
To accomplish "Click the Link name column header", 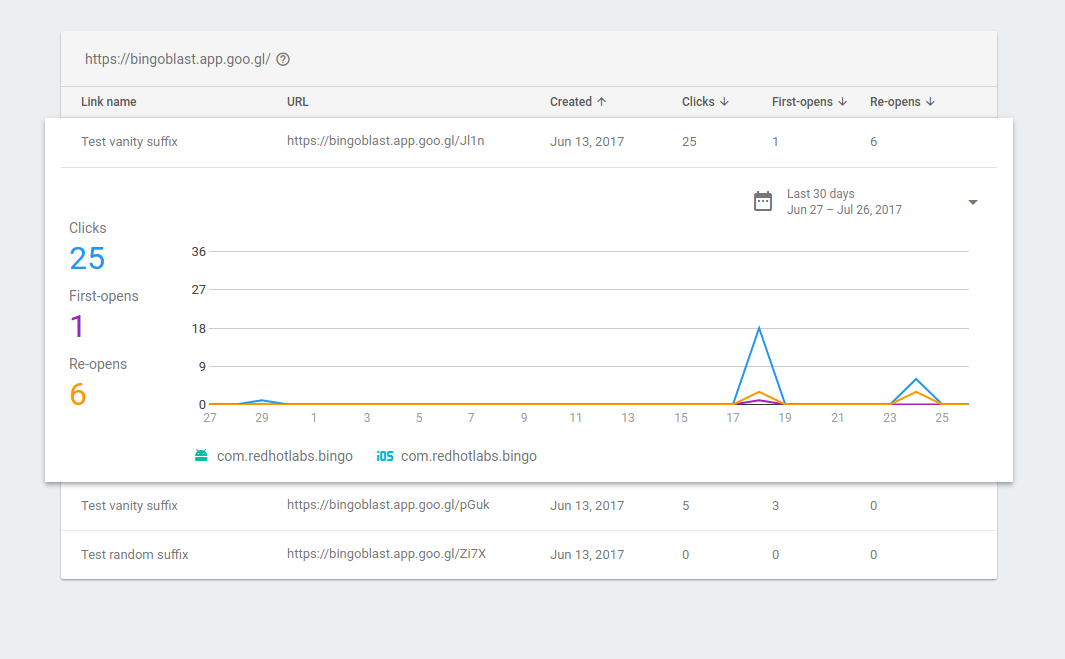I will pos(109,102).
